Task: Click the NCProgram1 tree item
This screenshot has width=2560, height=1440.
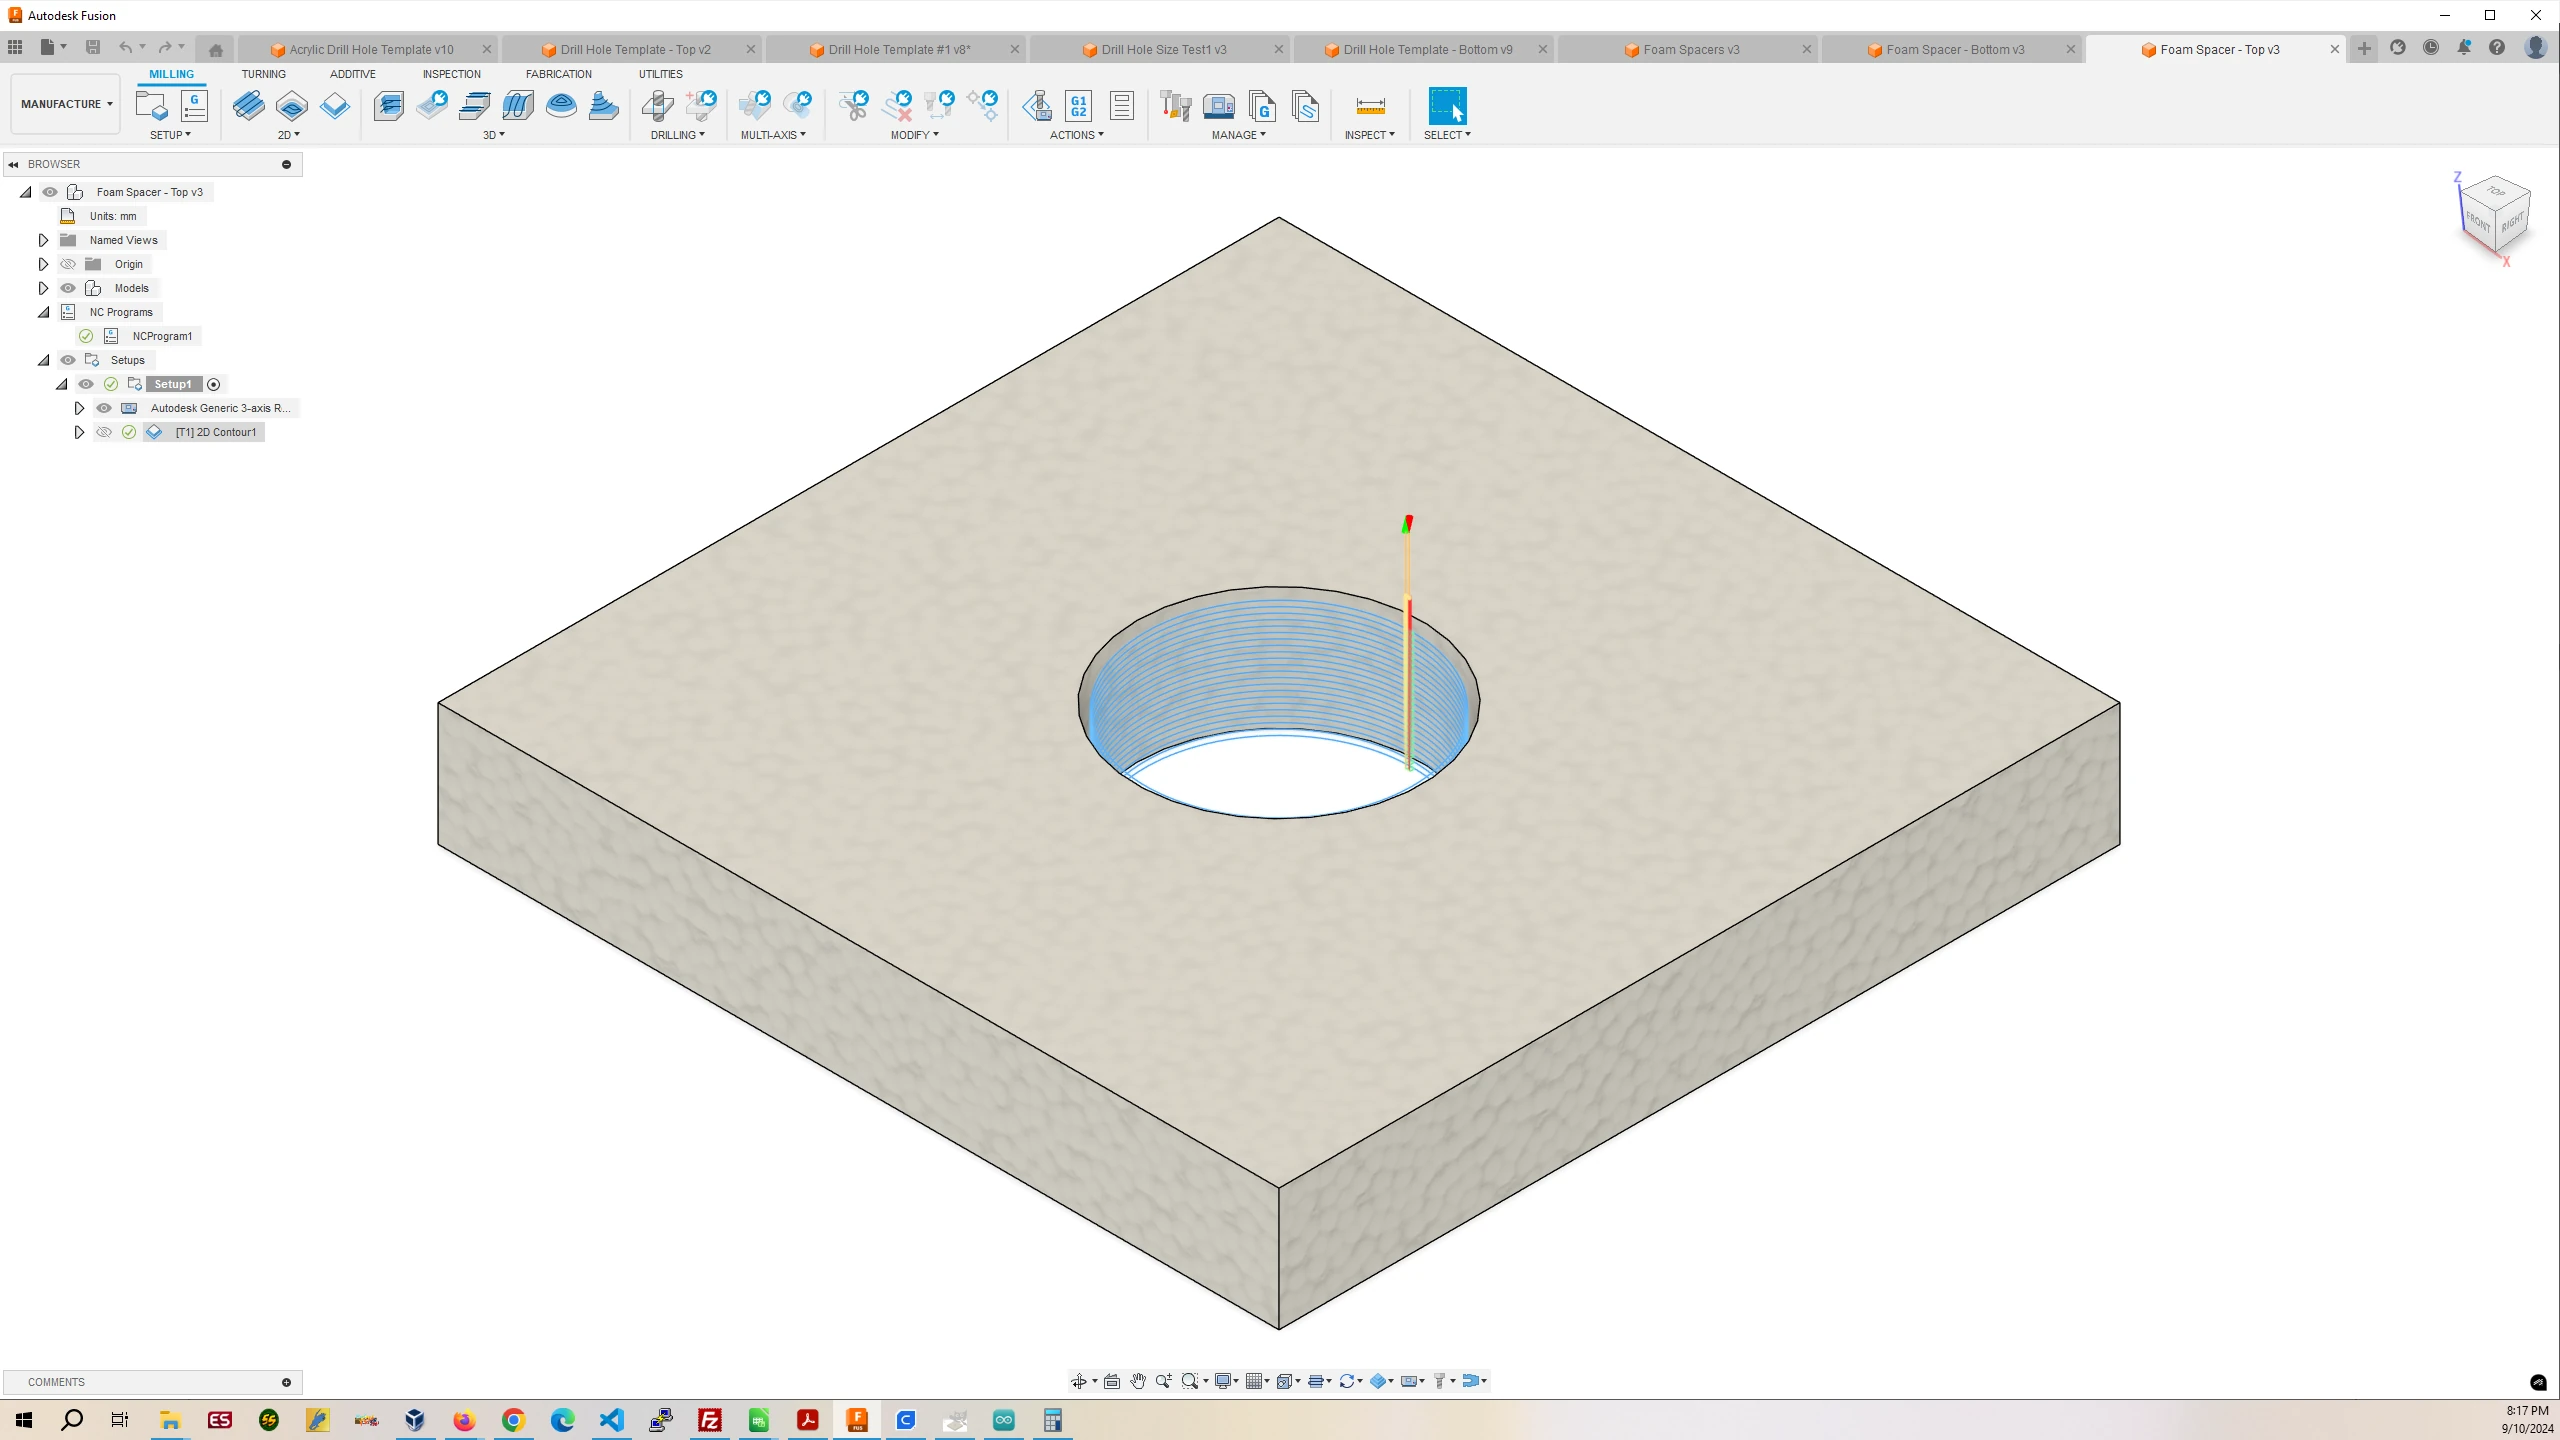Action: (162, 336)
